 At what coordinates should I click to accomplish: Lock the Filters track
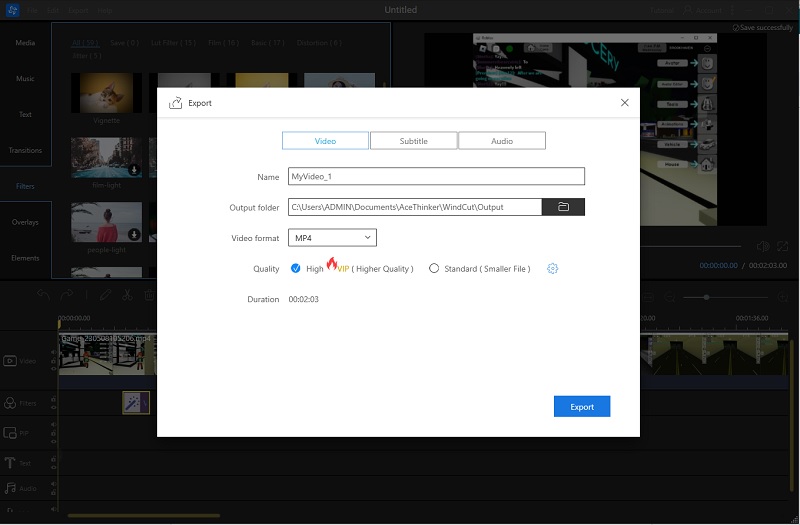point(54,399)
